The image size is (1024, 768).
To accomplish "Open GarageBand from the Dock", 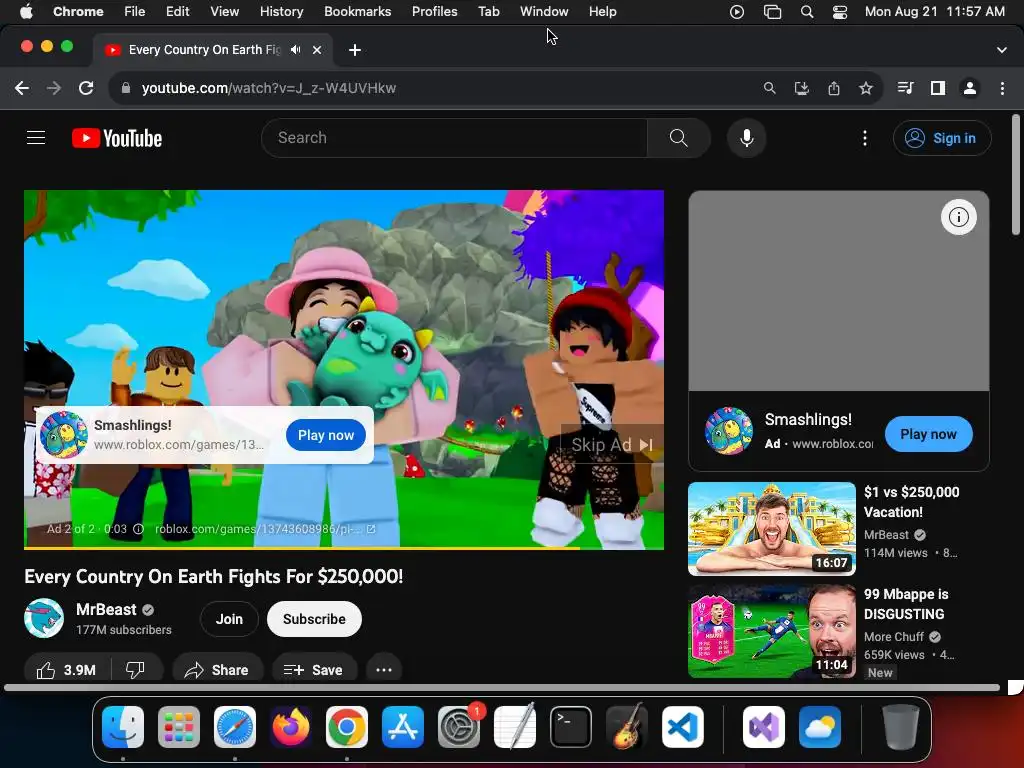I will coord(627,727).
